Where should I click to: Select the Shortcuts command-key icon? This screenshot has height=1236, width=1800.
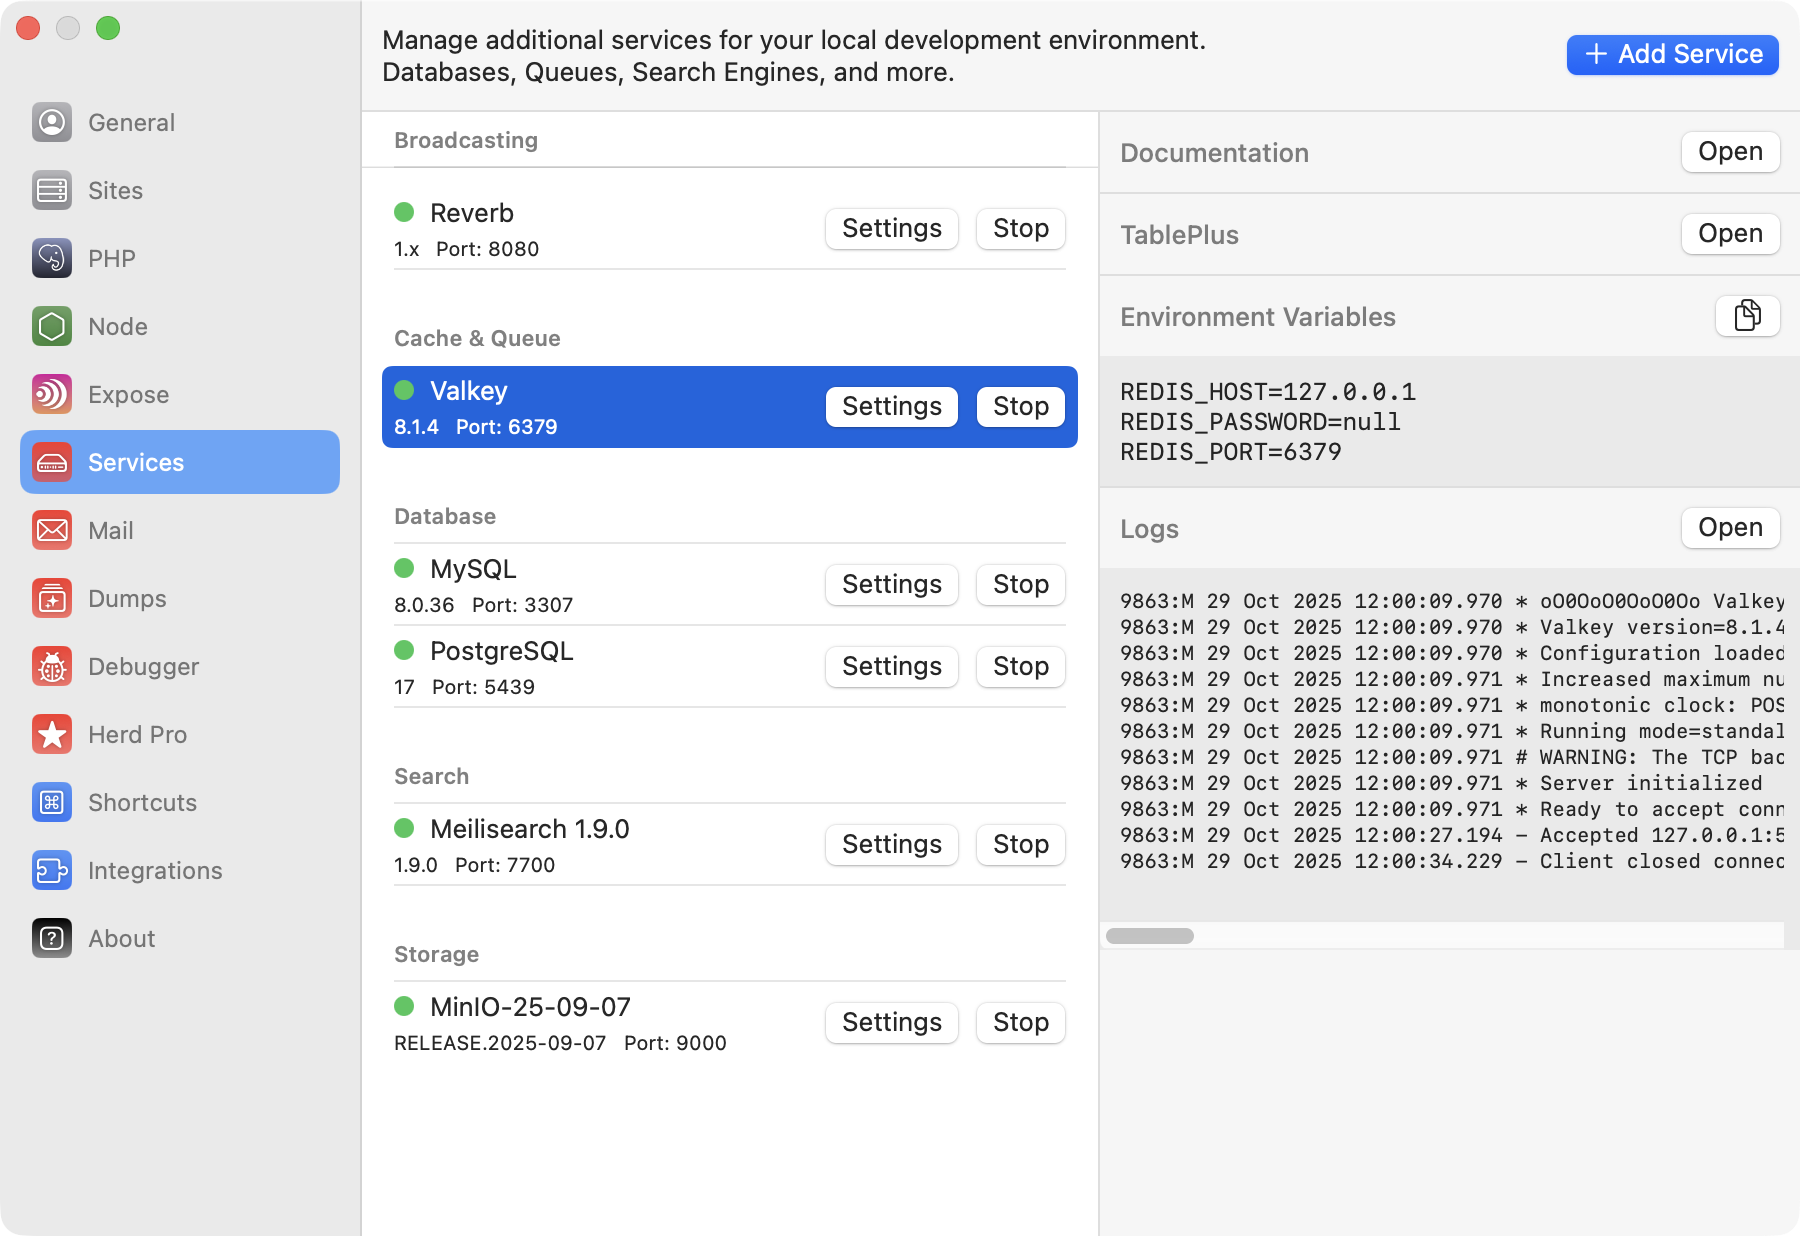[x=52, y=802]
